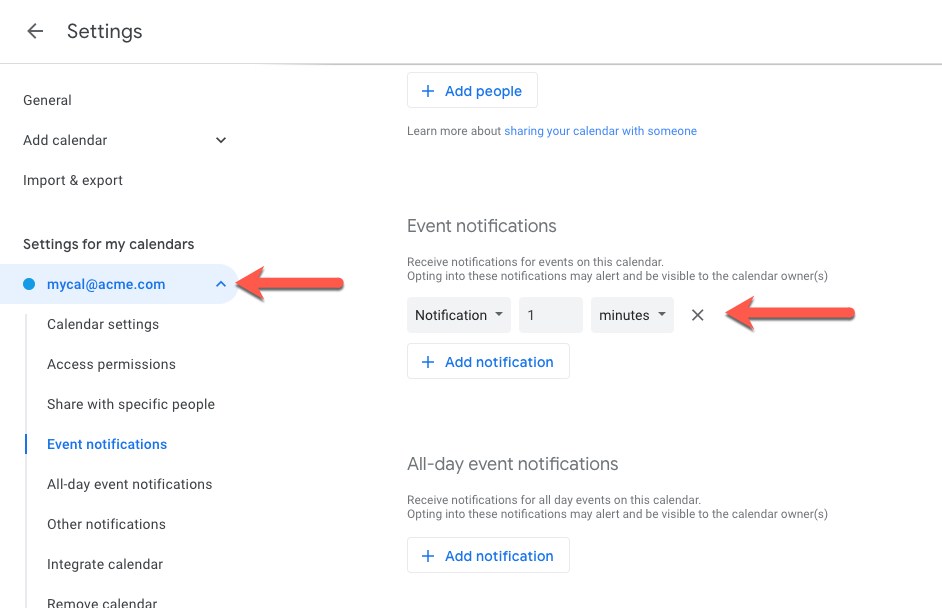Click the Add calendar label
The image size is (942, 608).
point(65,140)
